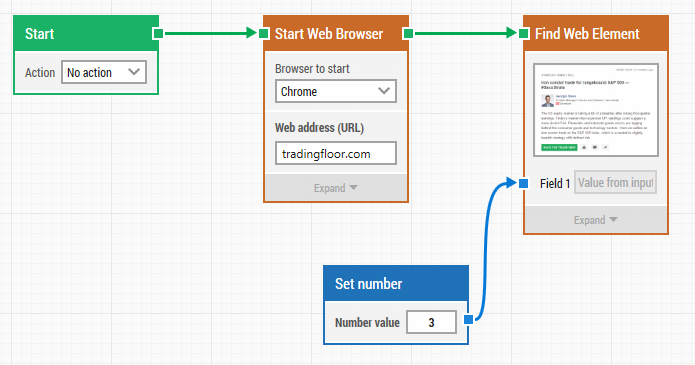The image size is (695, 365).
Task: Click the Start Web Browser green output connector
Action: (408, 33)
